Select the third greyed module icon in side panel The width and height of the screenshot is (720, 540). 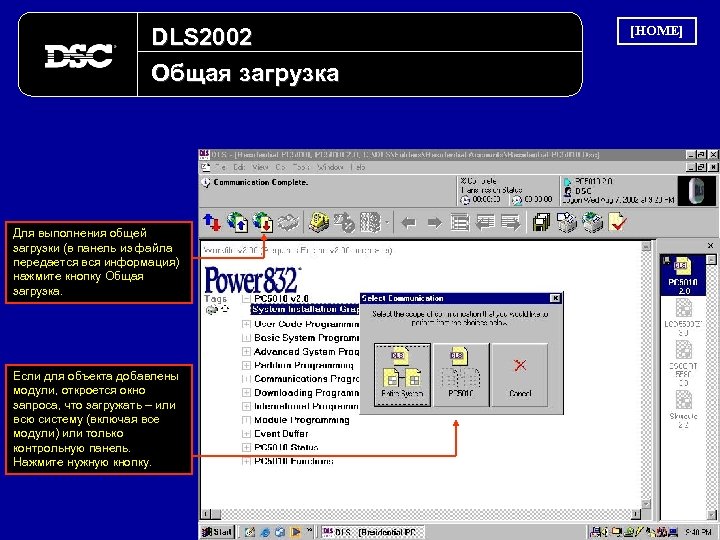[x=683, y=364]
